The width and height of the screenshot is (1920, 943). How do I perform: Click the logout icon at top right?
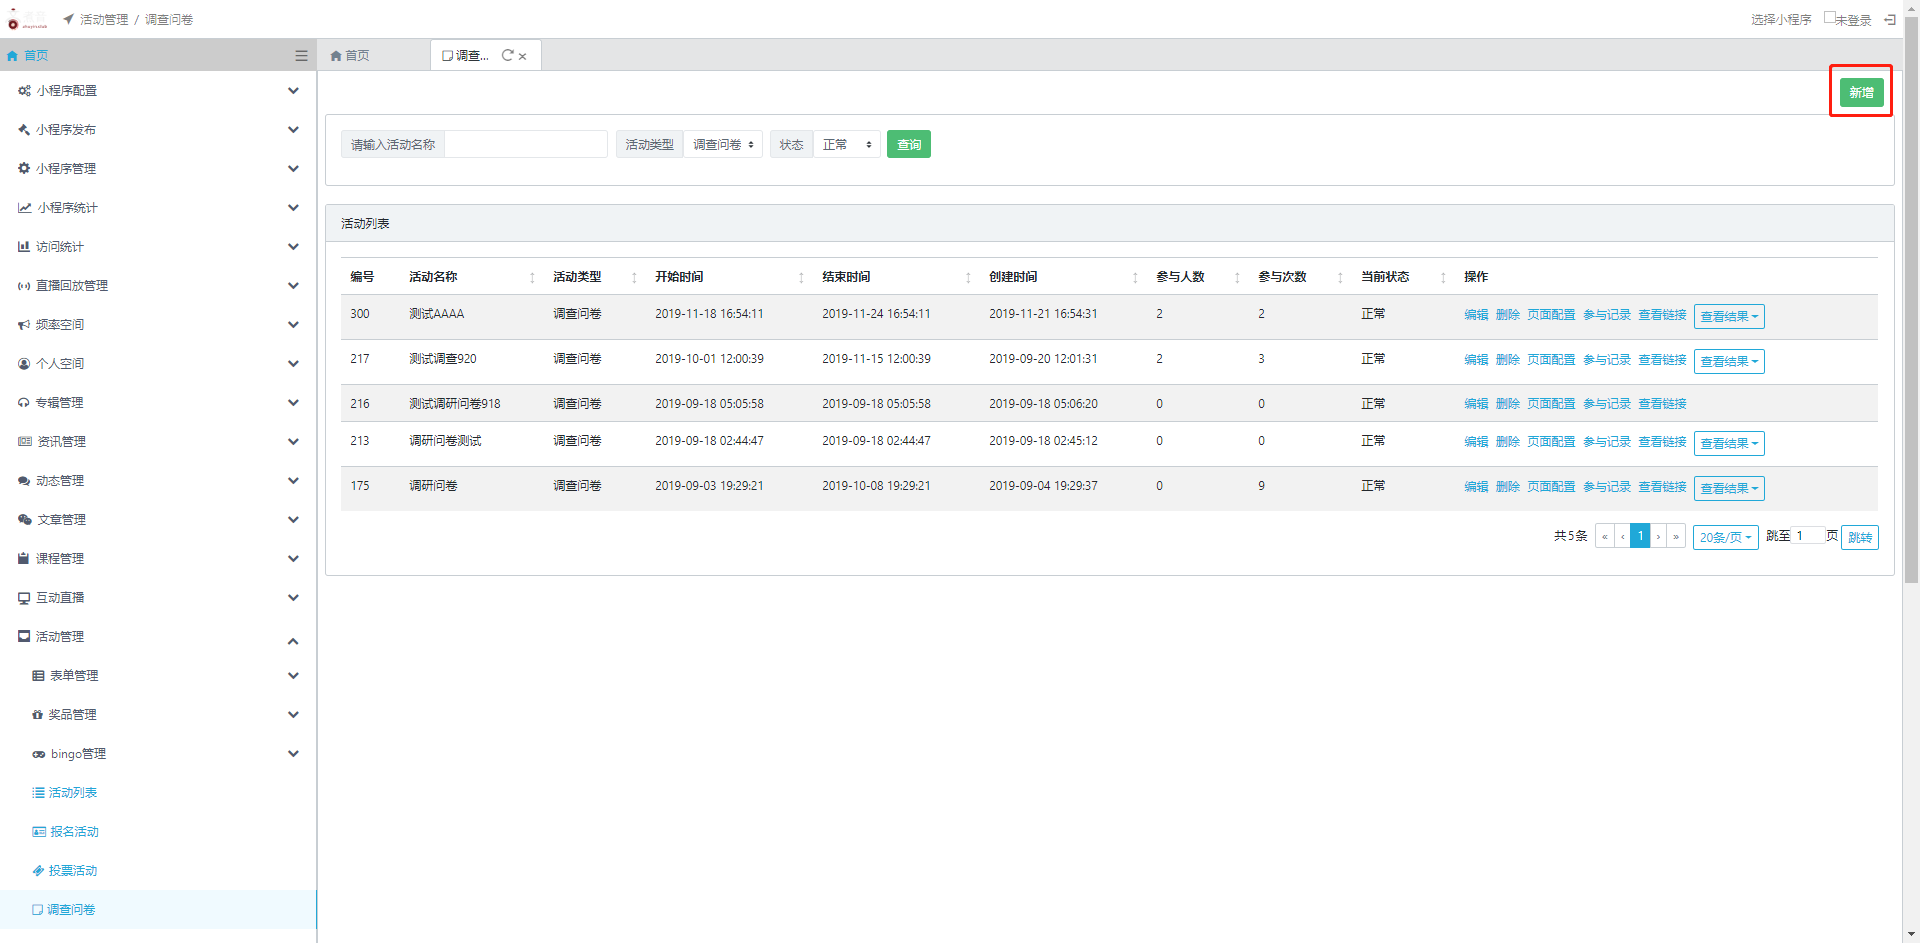[1889, 20]
